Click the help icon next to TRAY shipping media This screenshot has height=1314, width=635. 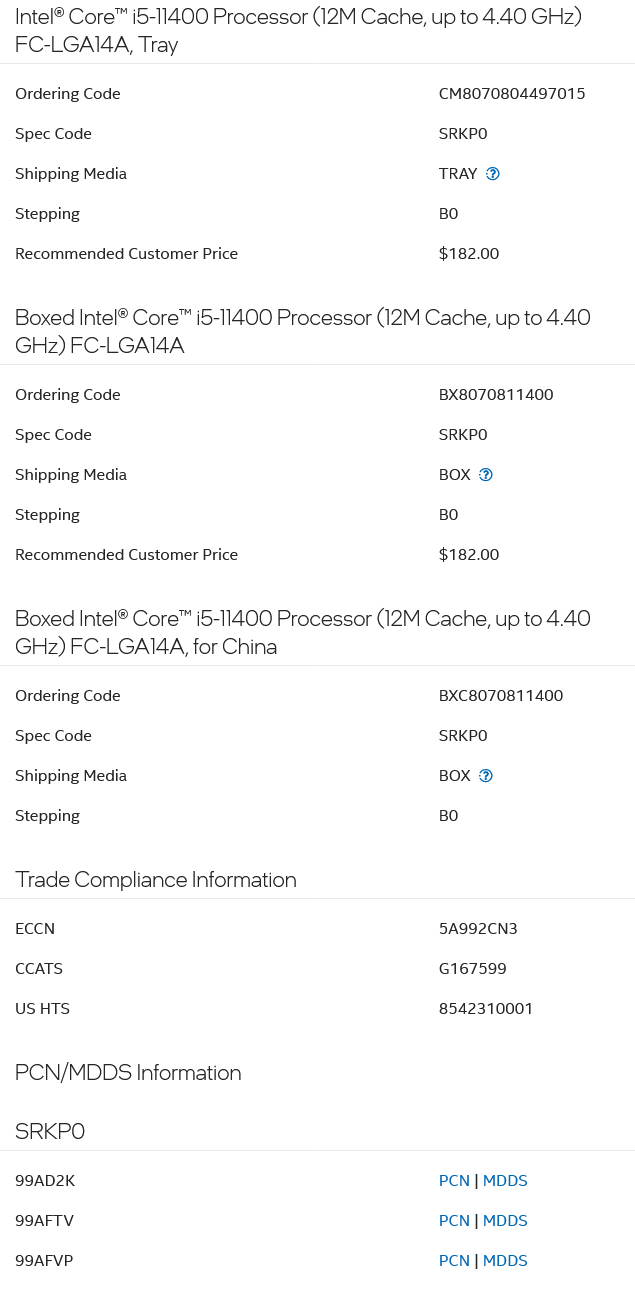point(492,173)
